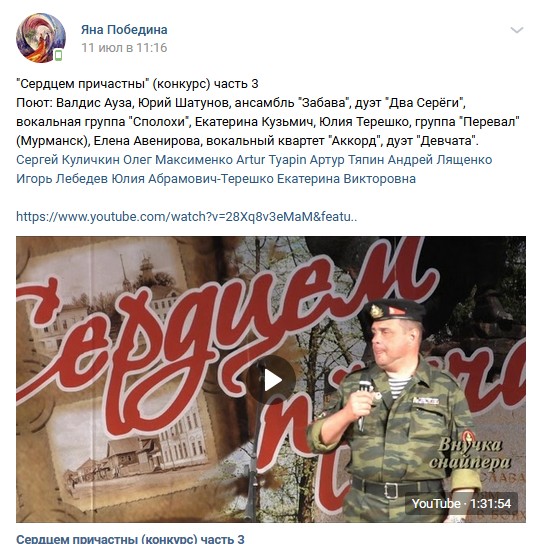This screenshot has width=540, height=544.
Task: Click the Внучка снайпера caption on video
Action: tap(470, 453)
